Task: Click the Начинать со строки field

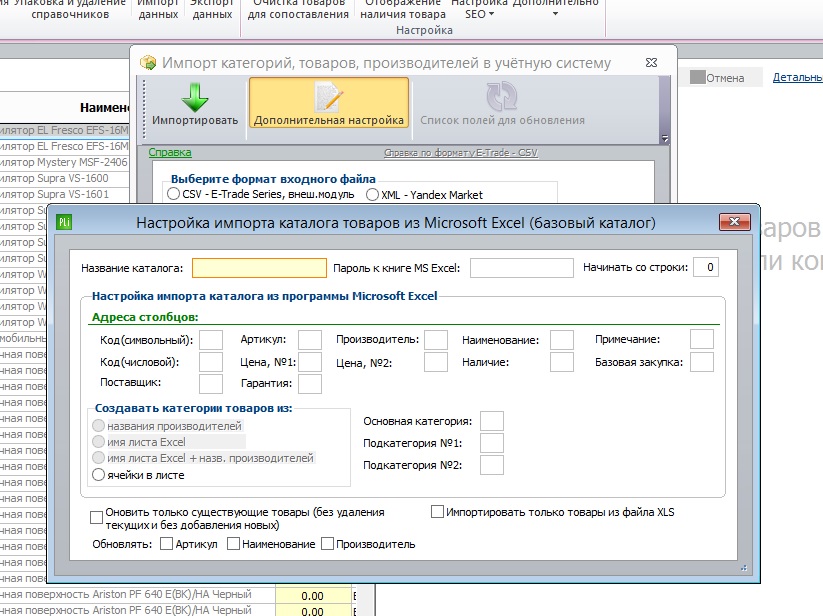Action: coord(706,267)
